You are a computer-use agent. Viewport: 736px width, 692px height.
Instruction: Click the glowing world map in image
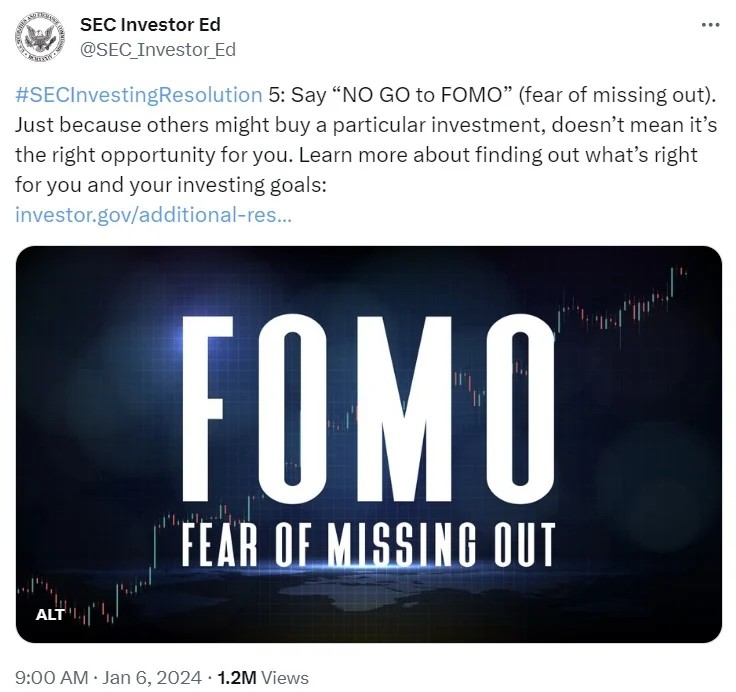(368, 594)
